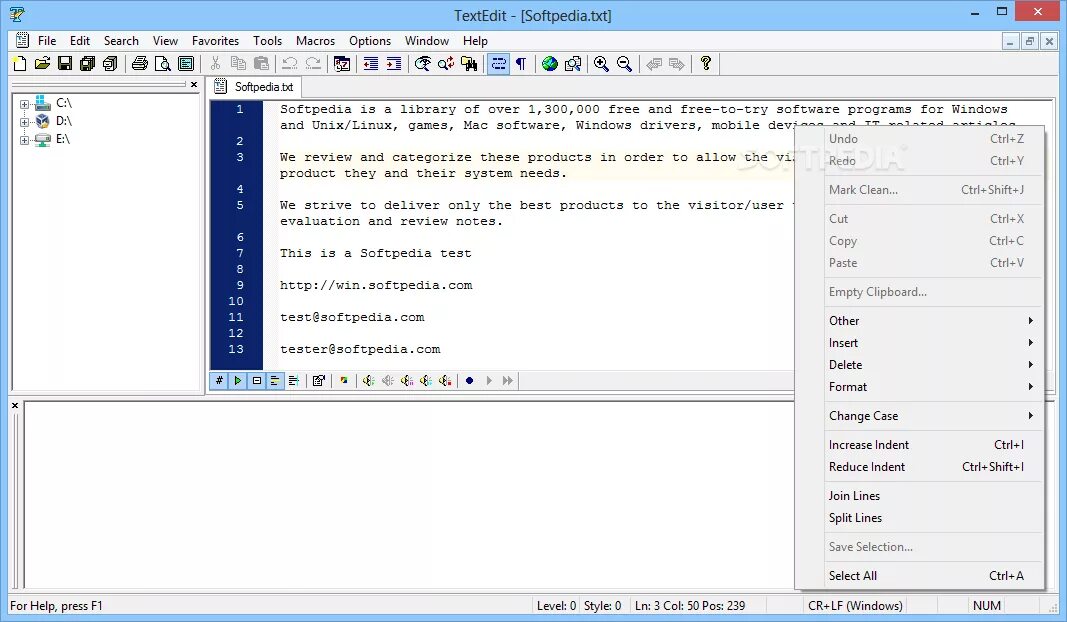This screenshot has height=622, width=1067.
Task: Toggle the paragraph marks pilcrow button
Action: coord(521,64)
